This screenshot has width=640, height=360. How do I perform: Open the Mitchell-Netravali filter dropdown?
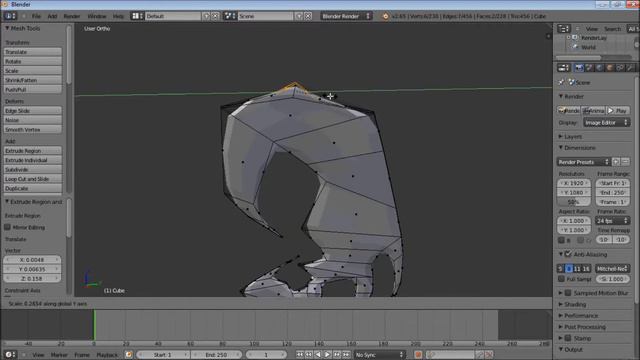click(x=612, y=269)
